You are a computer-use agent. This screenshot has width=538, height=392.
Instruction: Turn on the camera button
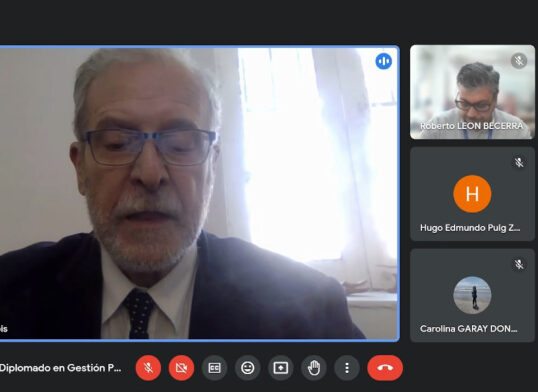click(181, 368)
